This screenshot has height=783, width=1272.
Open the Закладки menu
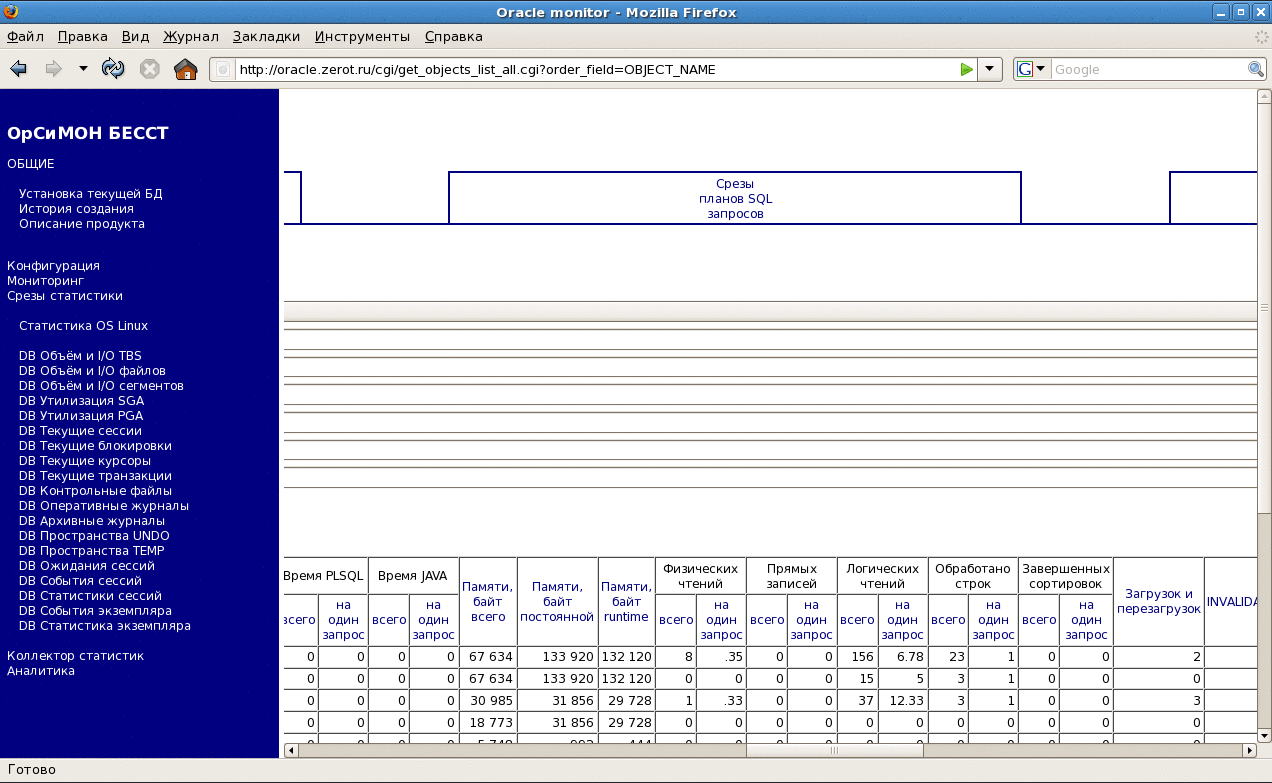(266, 36)
